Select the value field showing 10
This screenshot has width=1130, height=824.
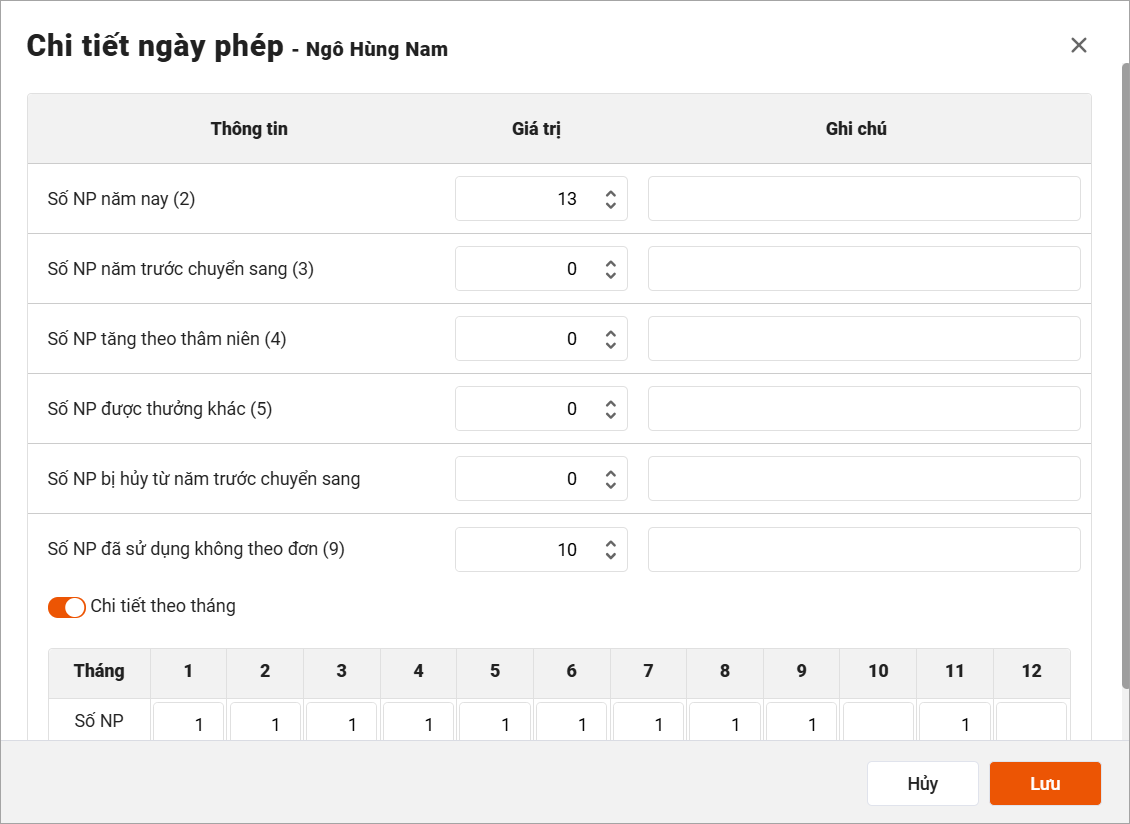527,549
